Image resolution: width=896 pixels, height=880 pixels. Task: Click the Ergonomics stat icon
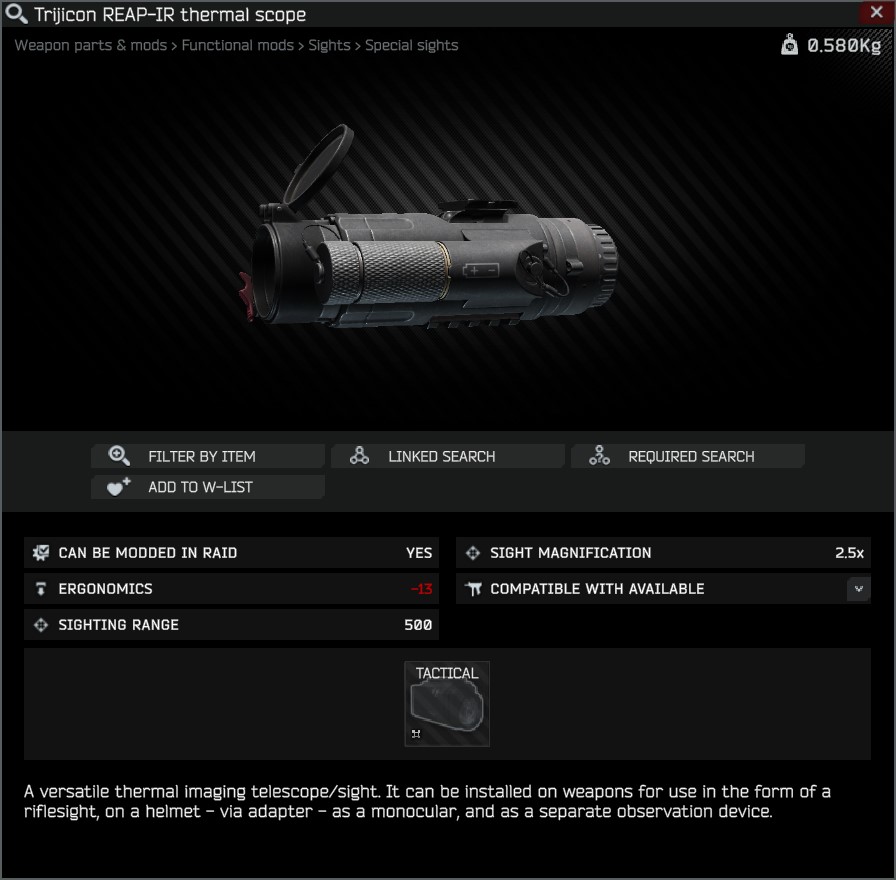[41, 589]
